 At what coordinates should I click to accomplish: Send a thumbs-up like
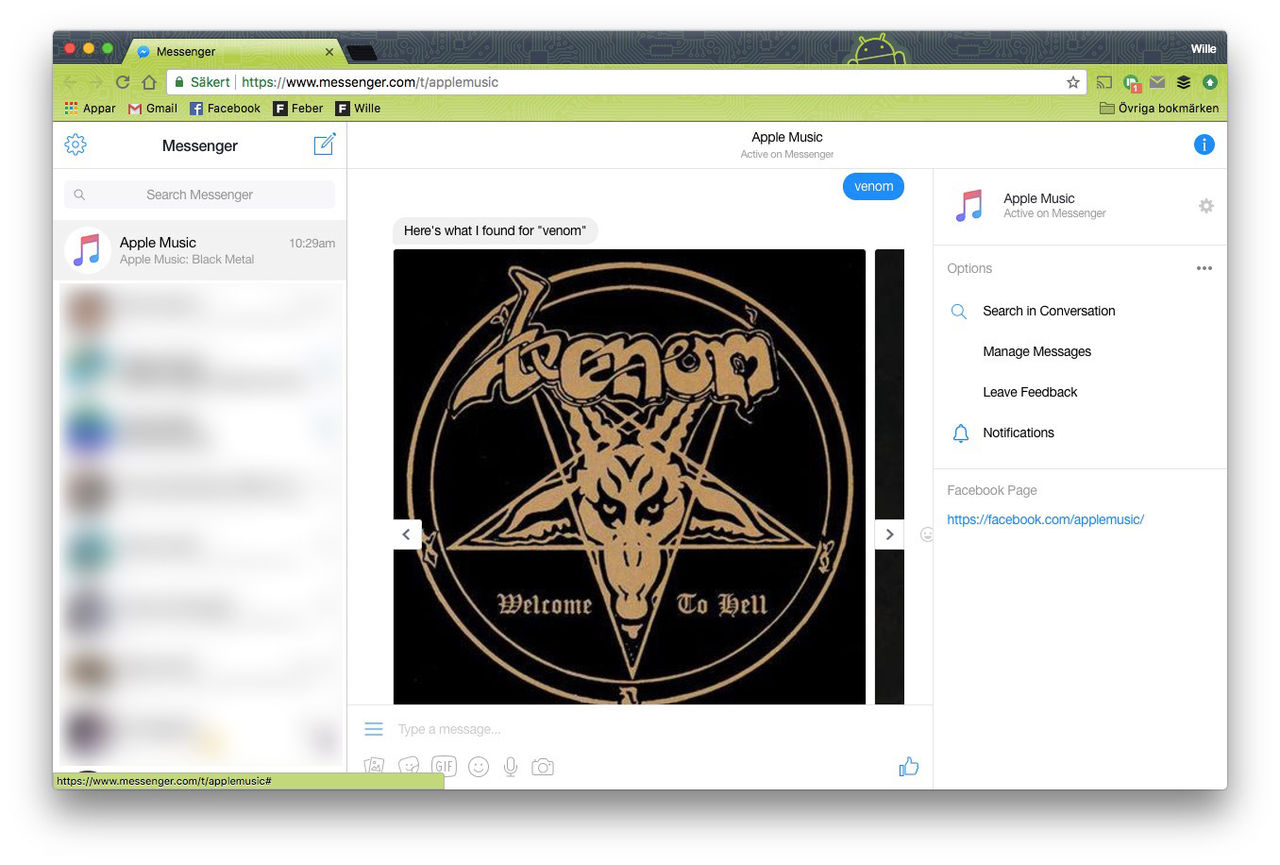(x=908, y=767)
